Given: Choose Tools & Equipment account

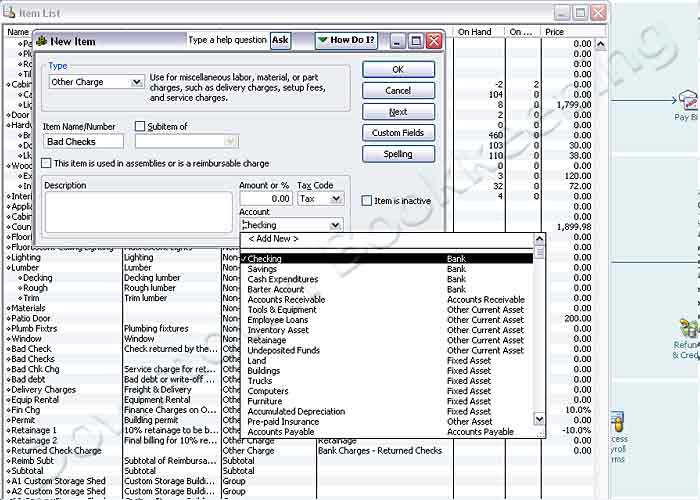Looking at the screenshot, I should pos(387,310).
